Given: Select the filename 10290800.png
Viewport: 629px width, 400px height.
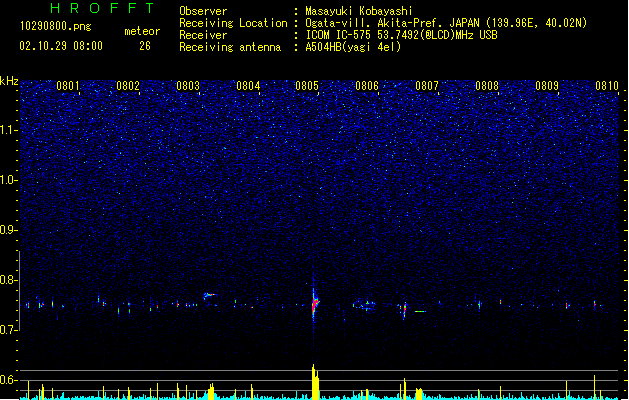Looking at the screenshot, I should click(x=56, y=26).
